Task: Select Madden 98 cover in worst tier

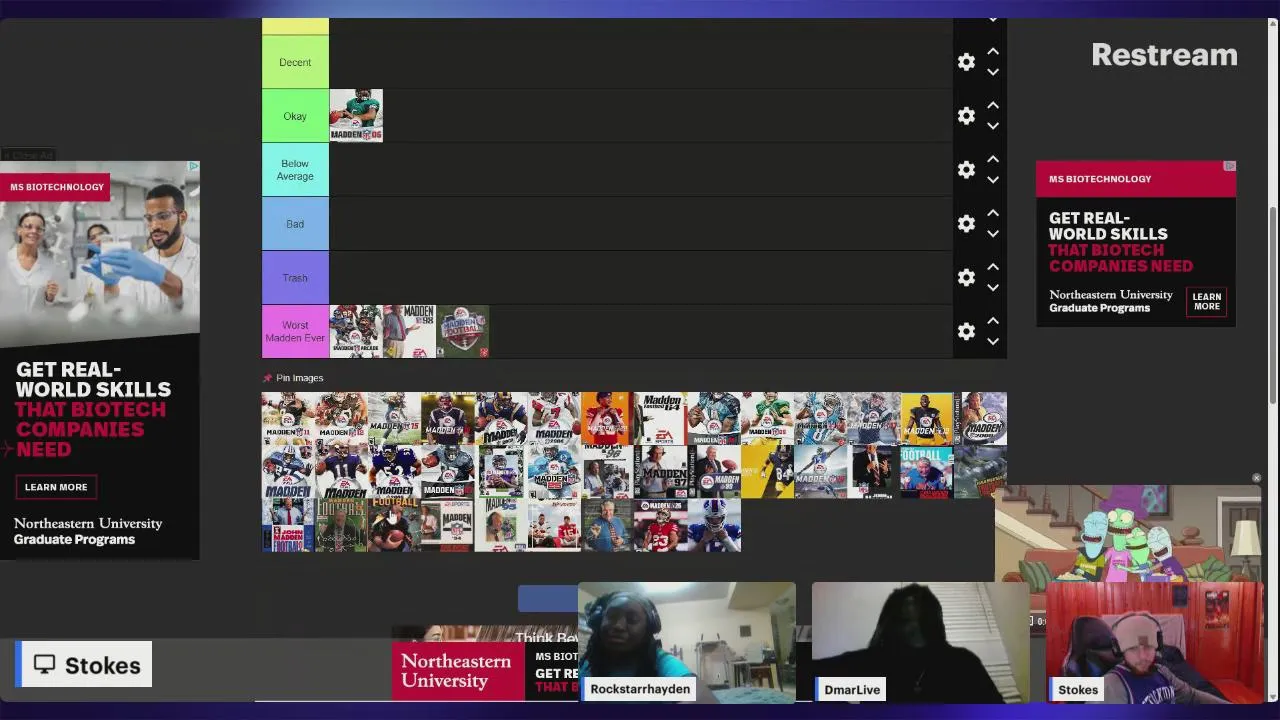Action: [x=409, y=331]
